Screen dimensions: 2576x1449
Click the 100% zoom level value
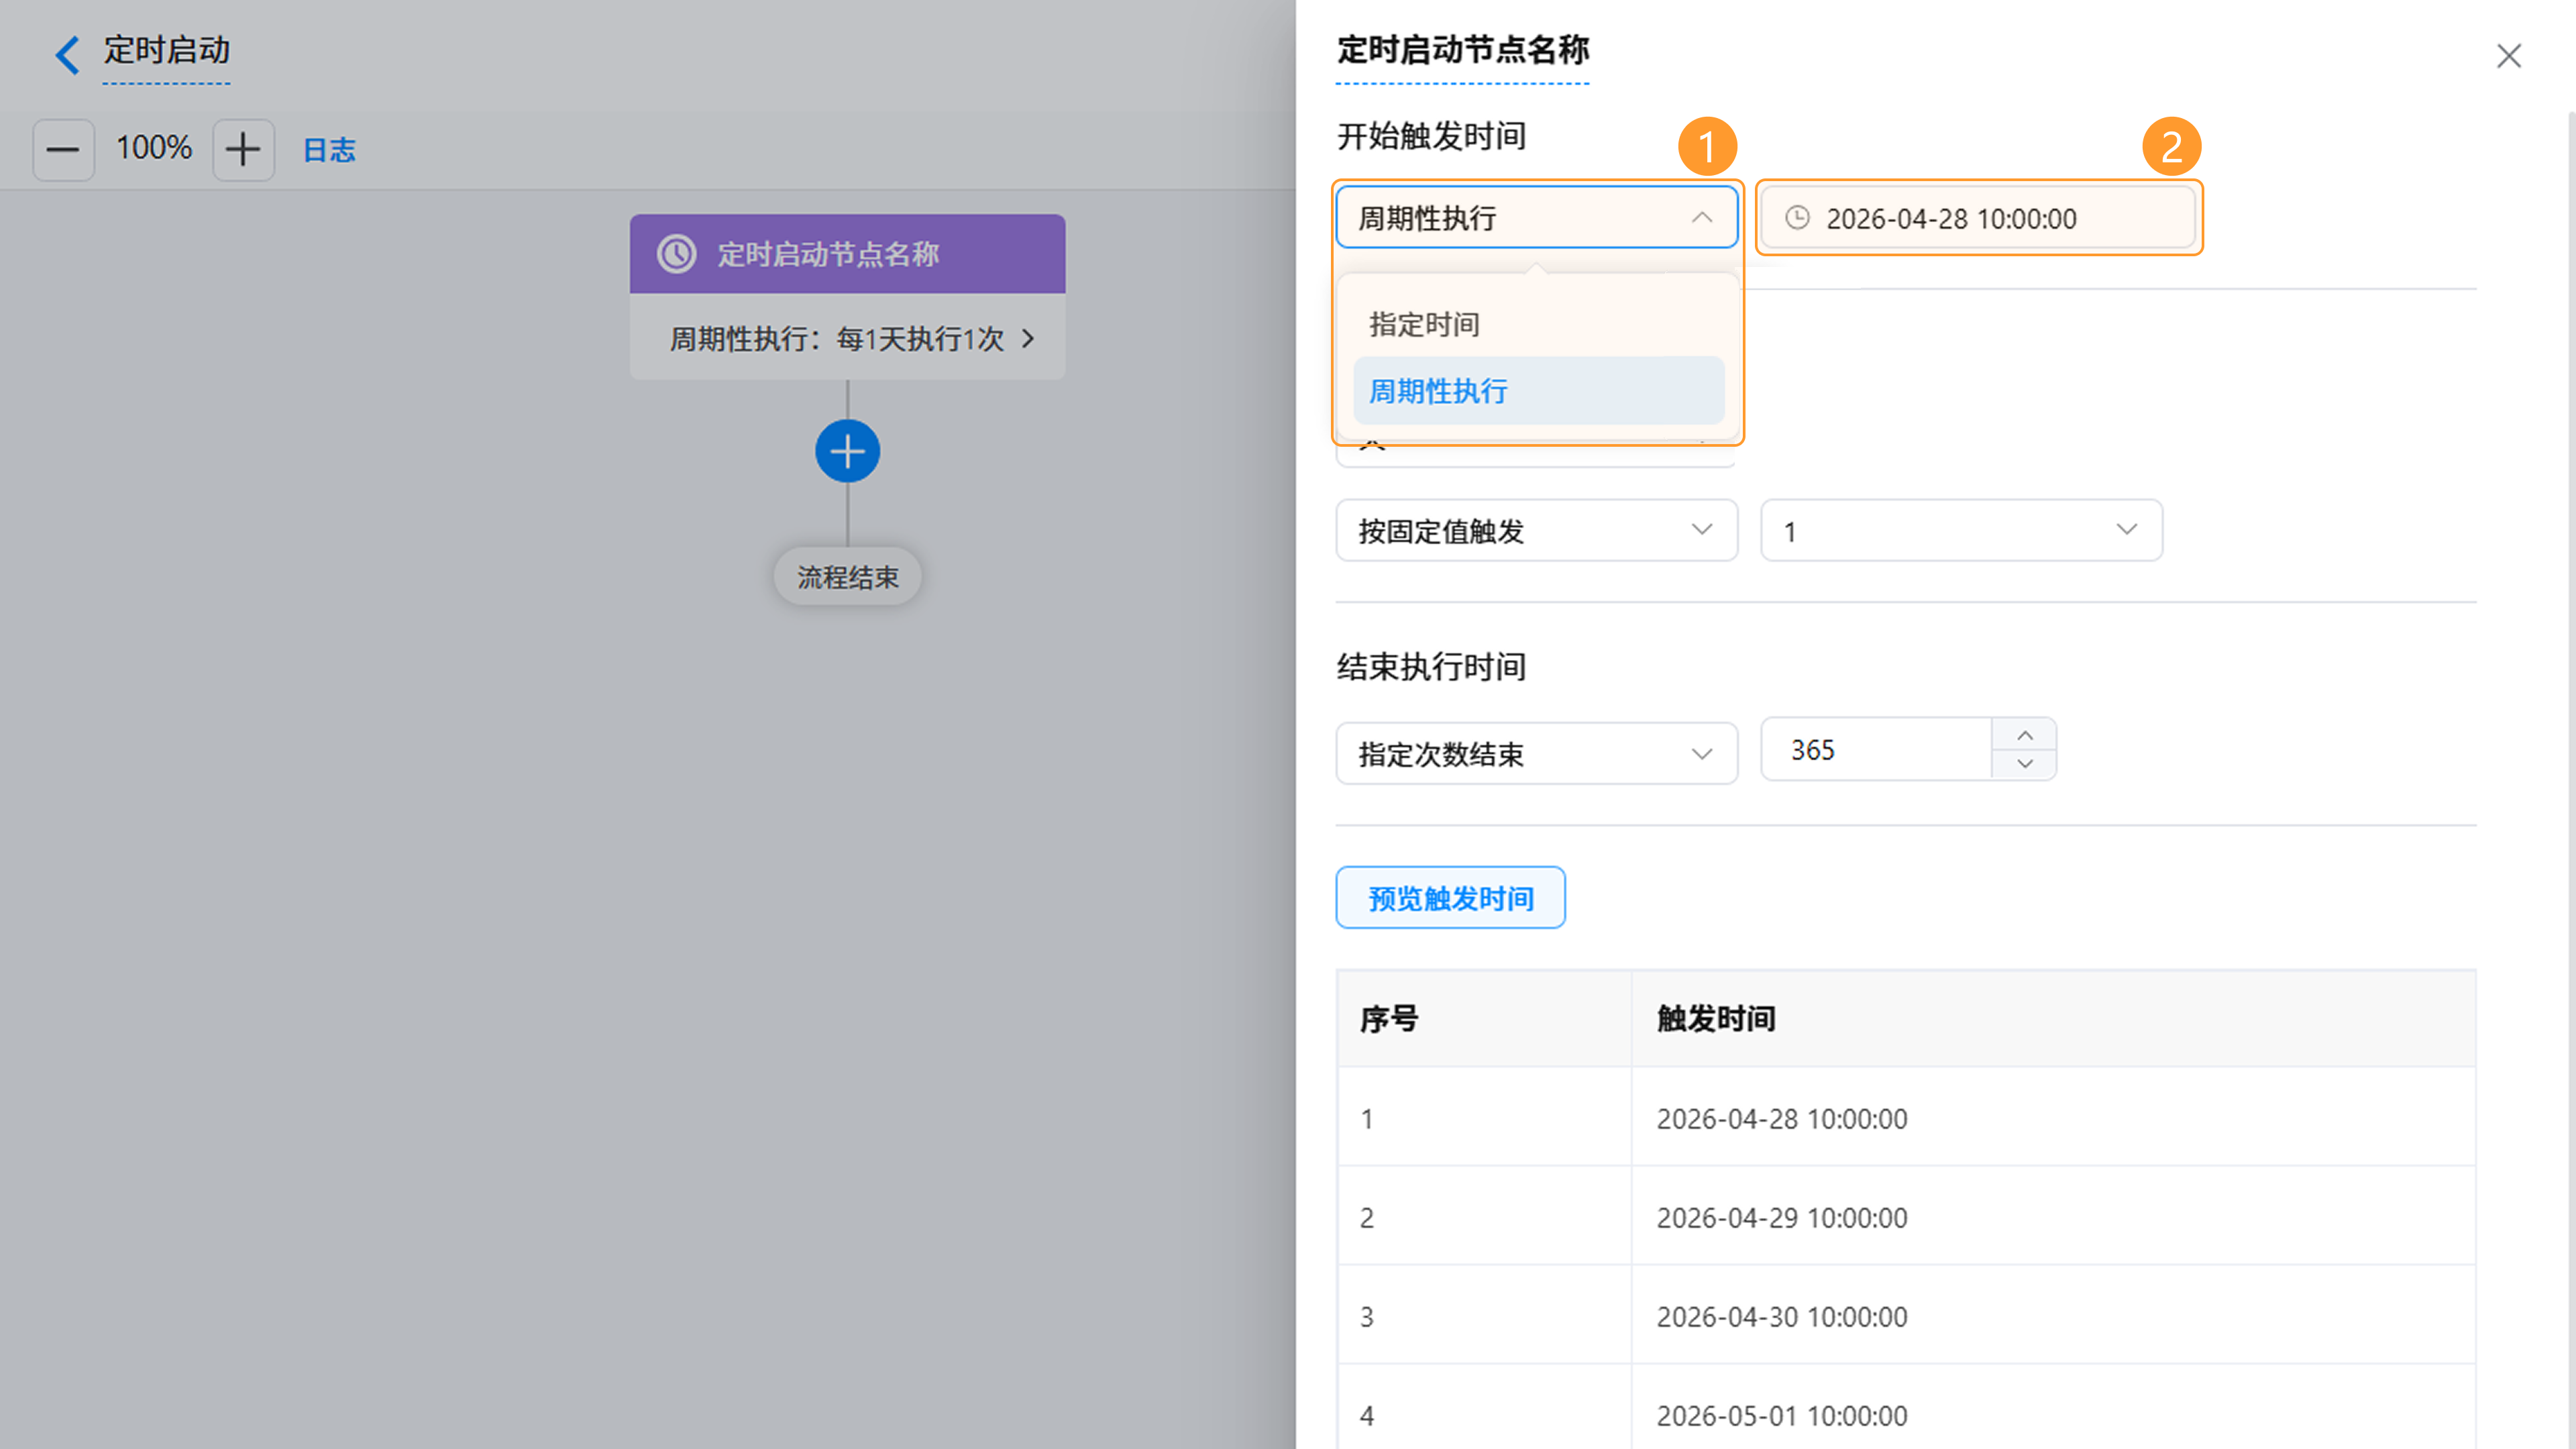(x=153, y=148)
